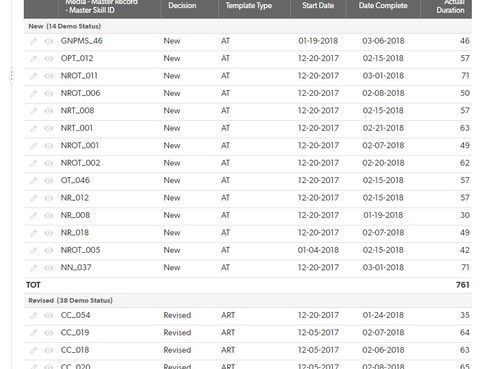The height and width of the screenshot is (369, 490).
Task: Click the eye icon for NRT_008
Action: (x=49, y=111)
